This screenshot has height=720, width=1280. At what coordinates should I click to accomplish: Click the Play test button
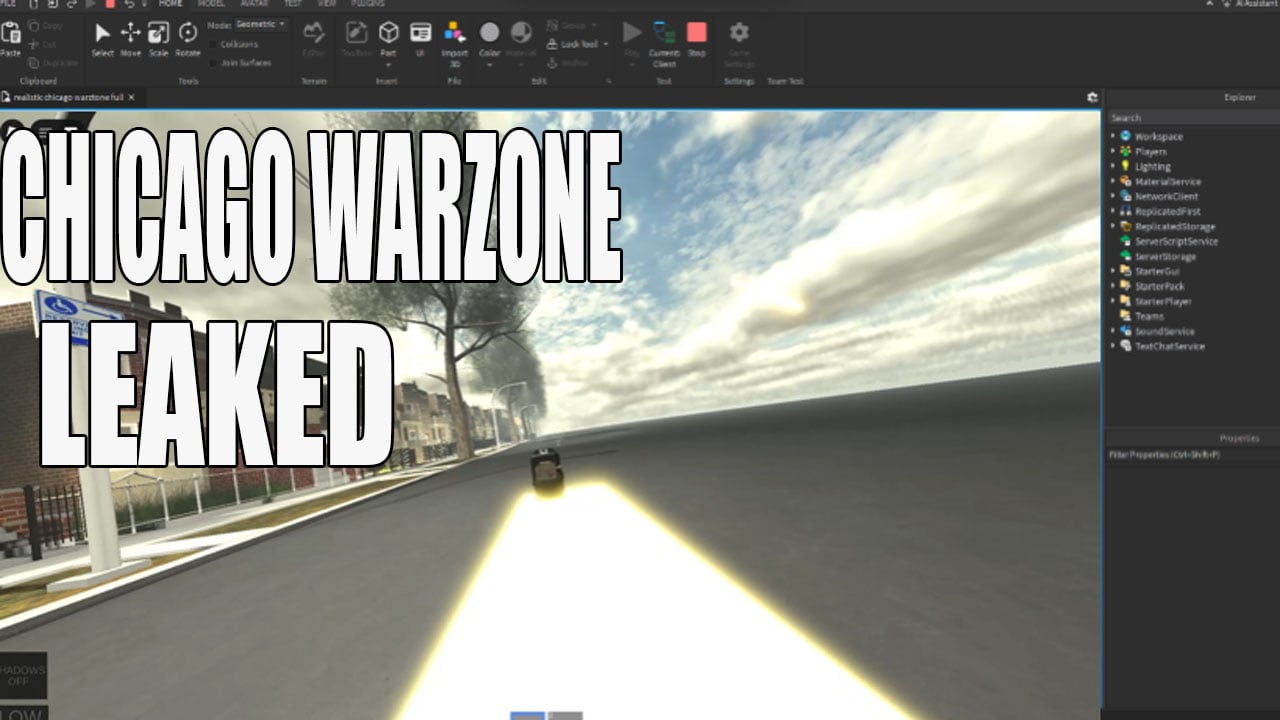pyautogui.click(x=632, y=32)
